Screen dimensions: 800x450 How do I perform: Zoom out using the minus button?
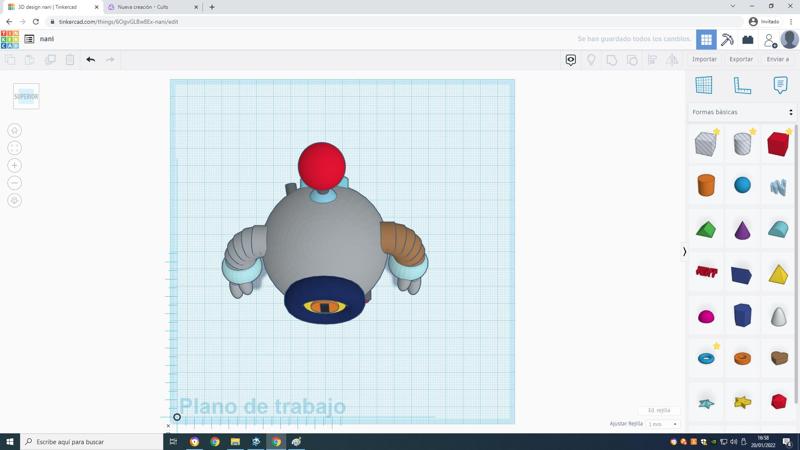tap(14, 183)
